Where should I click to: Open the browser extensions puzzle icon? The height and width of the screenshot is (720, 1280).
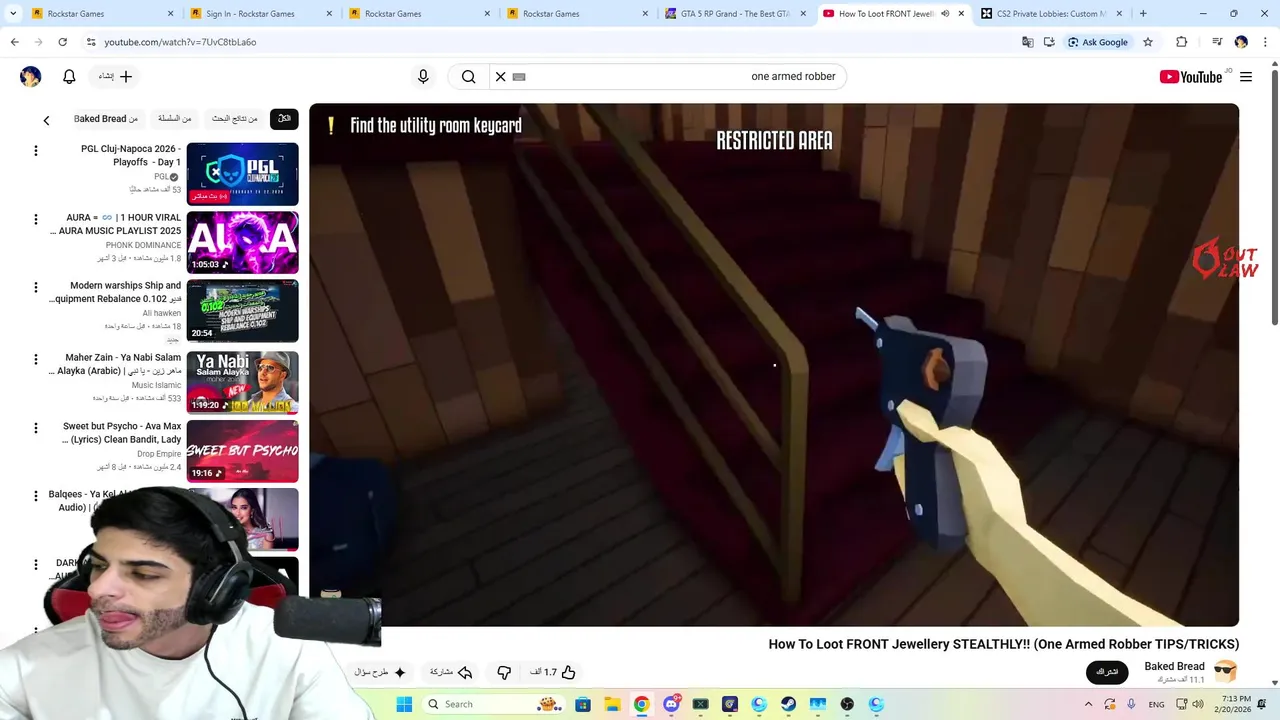1182,42
